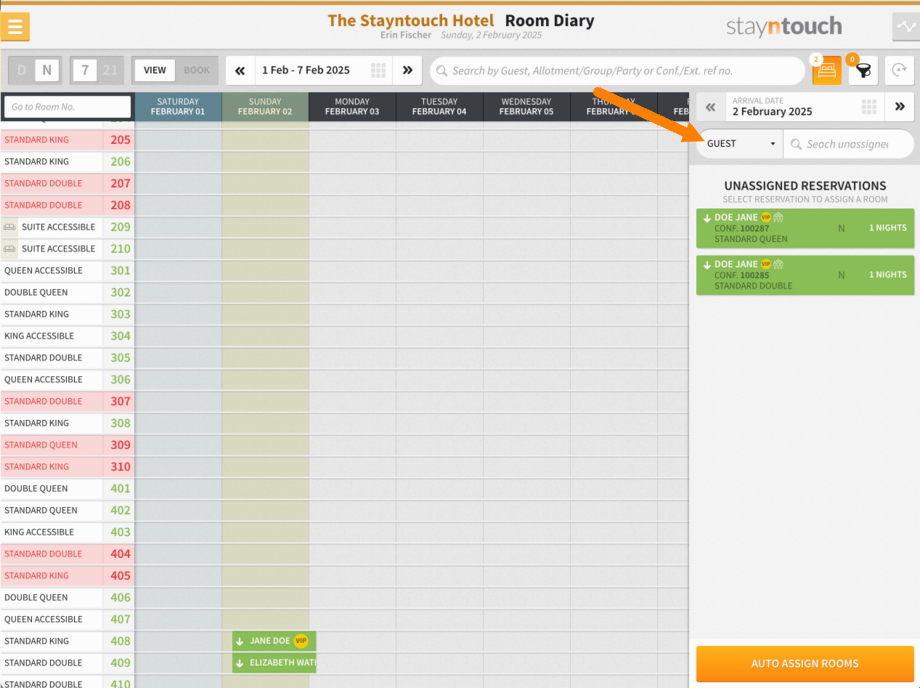Viewport: 920px width, 688px height.
Task: Open the Arrival Date 2 February 2025 picker
Action: (x=805, y=107)
